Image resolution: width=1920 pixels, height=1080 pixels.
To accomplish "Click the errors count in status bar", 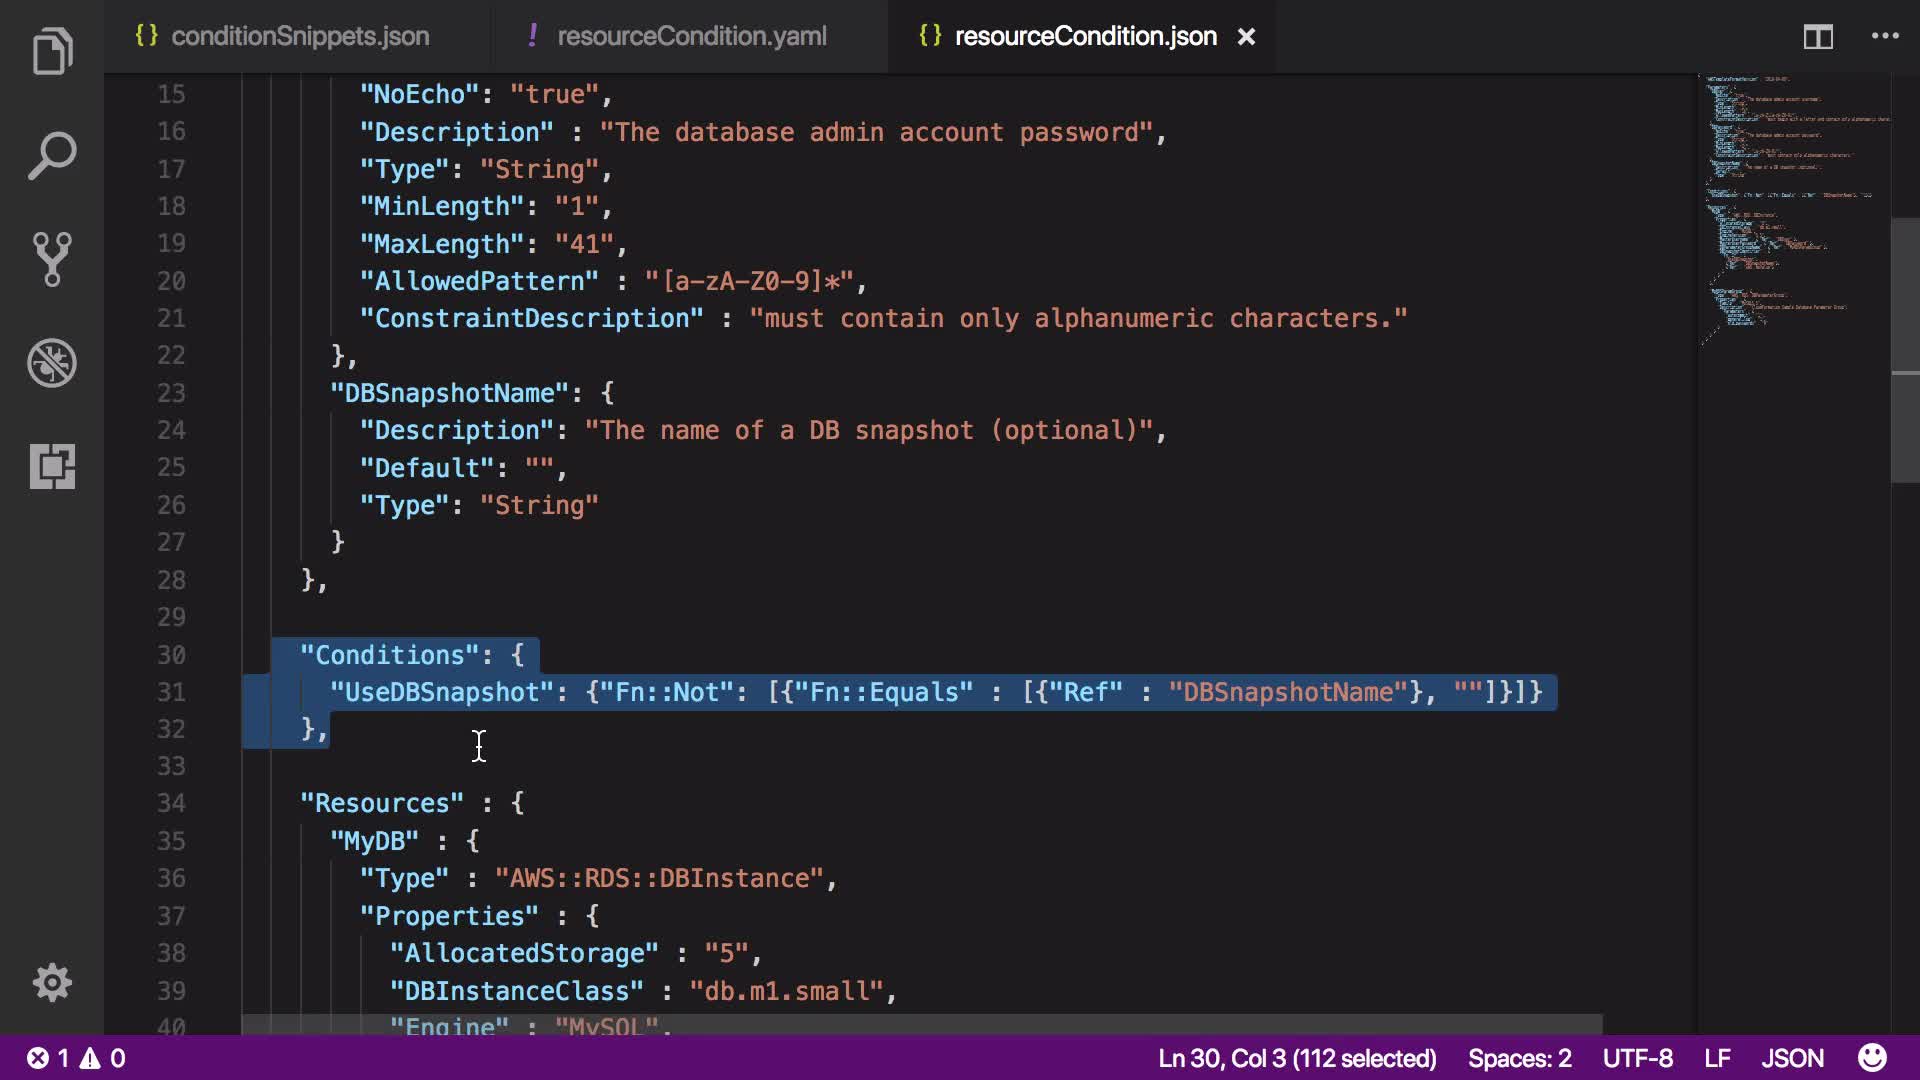I will 48,1058.
